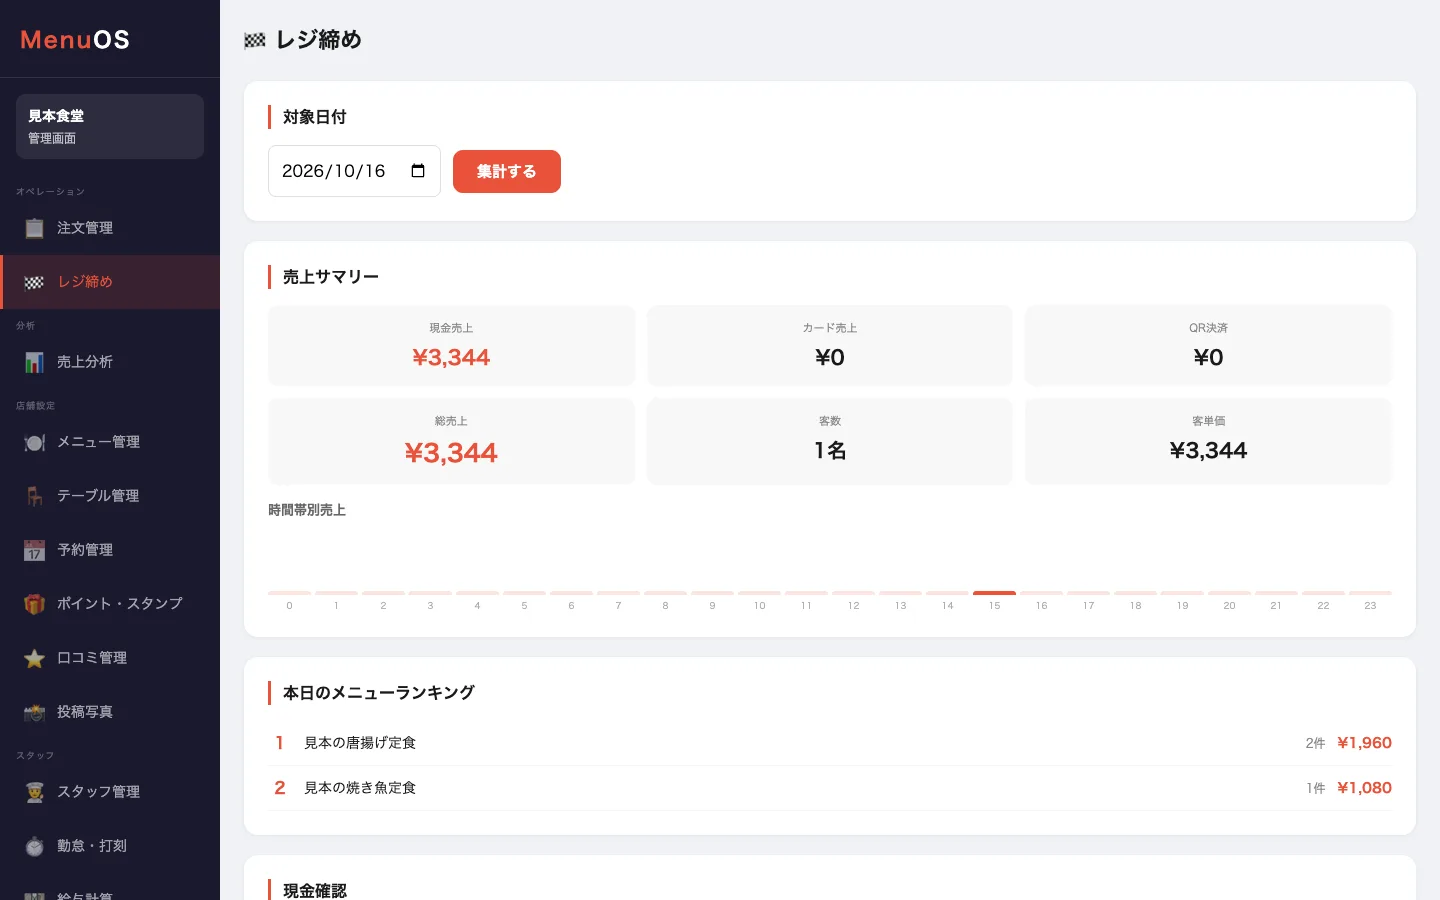Click the メニュー管理 plate icon
This screenshot has width=1440, height=900.
pyautogui.click(x=34, y=442)
